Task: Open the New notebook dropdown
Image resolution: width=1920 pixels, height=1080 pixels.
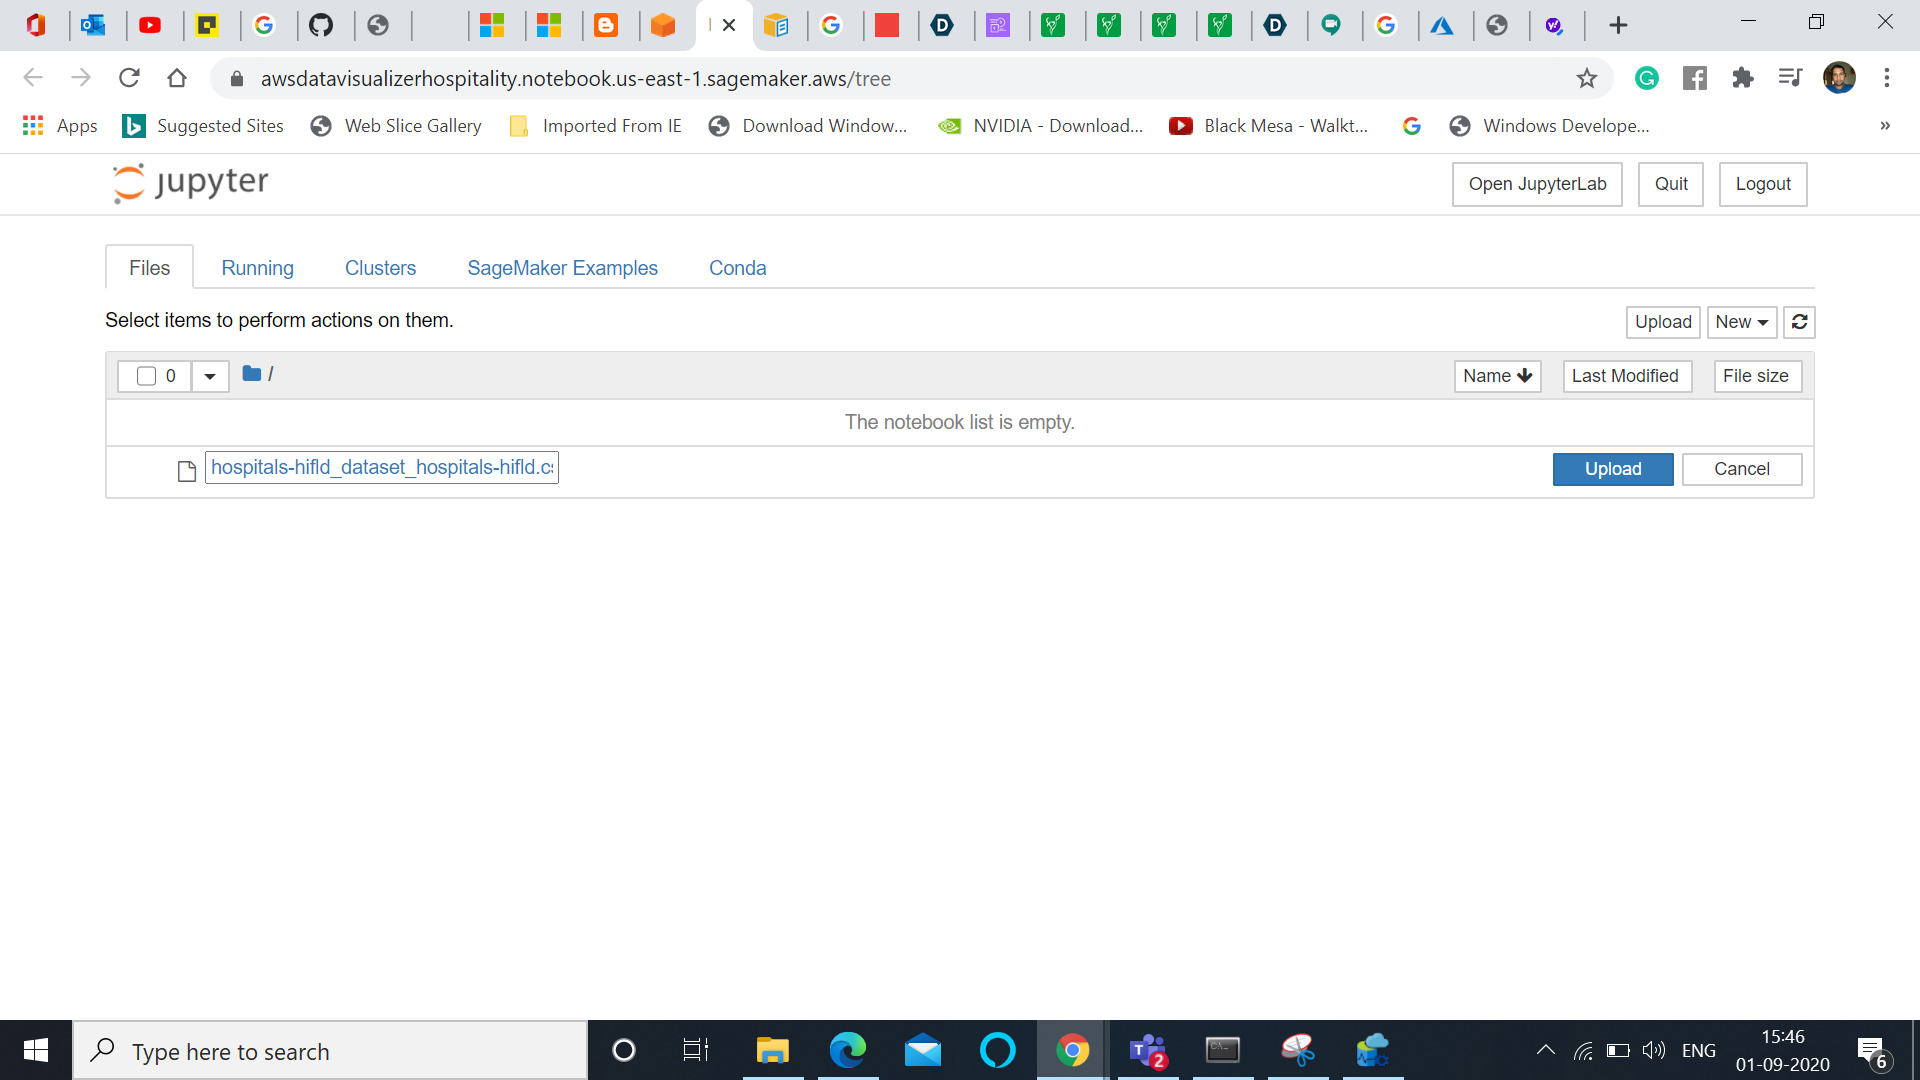Action: pyautogui.click(x=1741, y=322)
